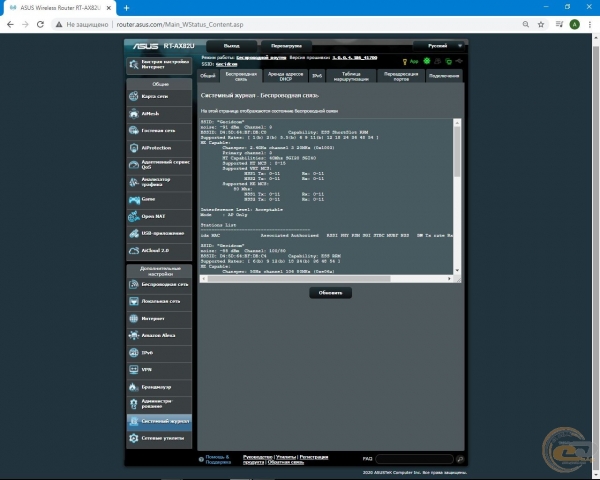Click the log textarea resize handle
Screen dimensions: 600x480
pyautogui.click(x=458, y=280)
